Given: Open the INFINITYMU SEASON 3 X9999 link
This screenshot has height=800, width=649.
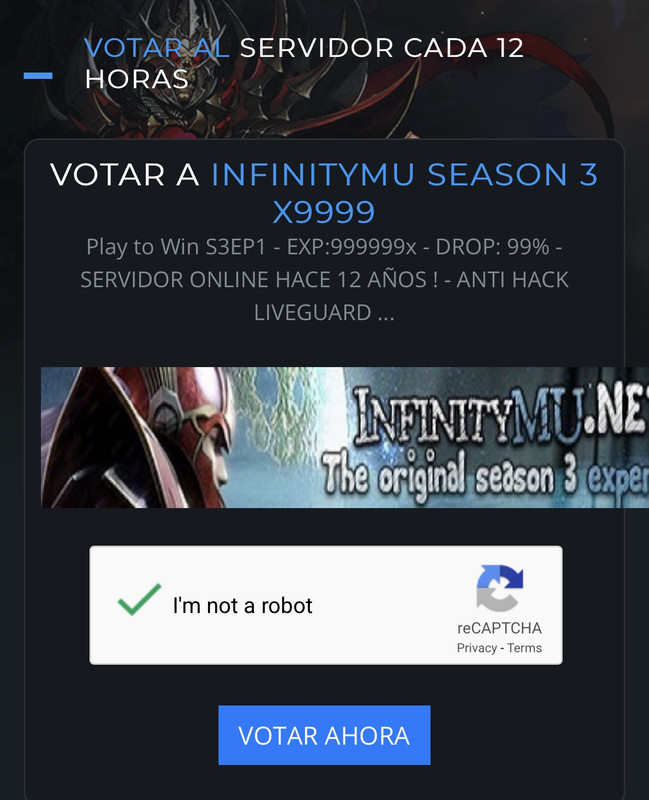Looking at the screenshot, I should [x=404, y=193].
